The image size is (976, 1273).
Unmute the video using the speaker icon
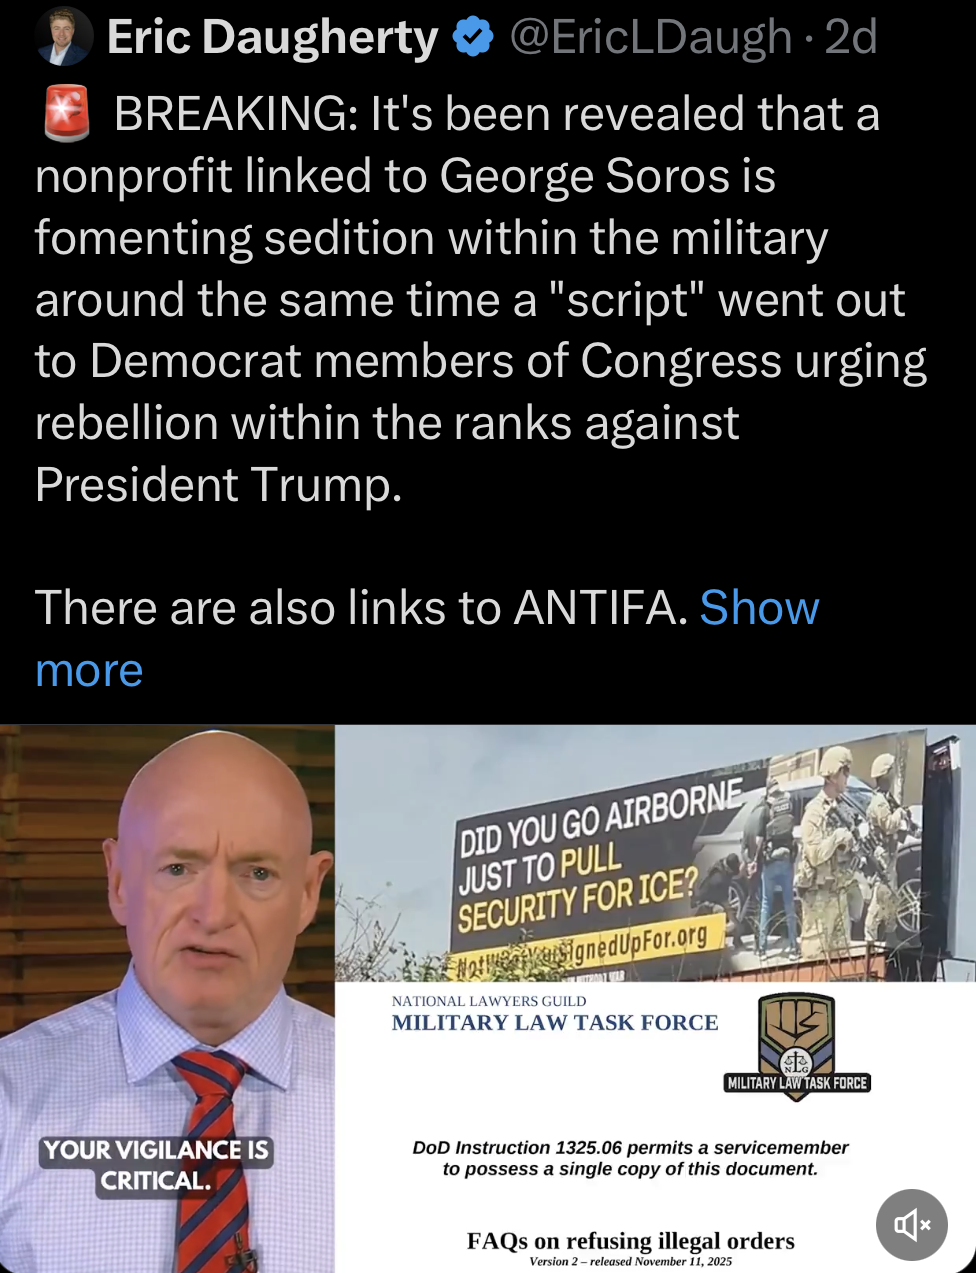click(x=911, y=1224)
